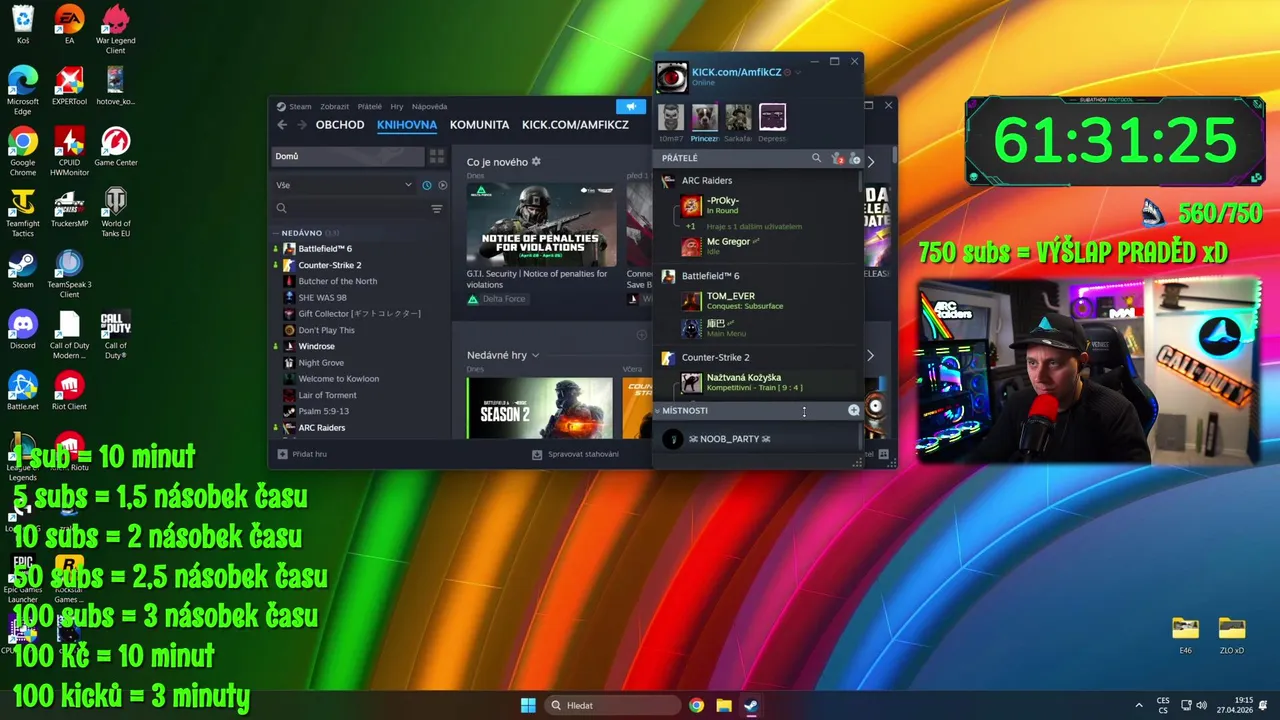Image resolution: width=1280 pixels, height=720 pixels.
Task: Open TruckersMP desktop icon
Action: (x=69, y=208)
